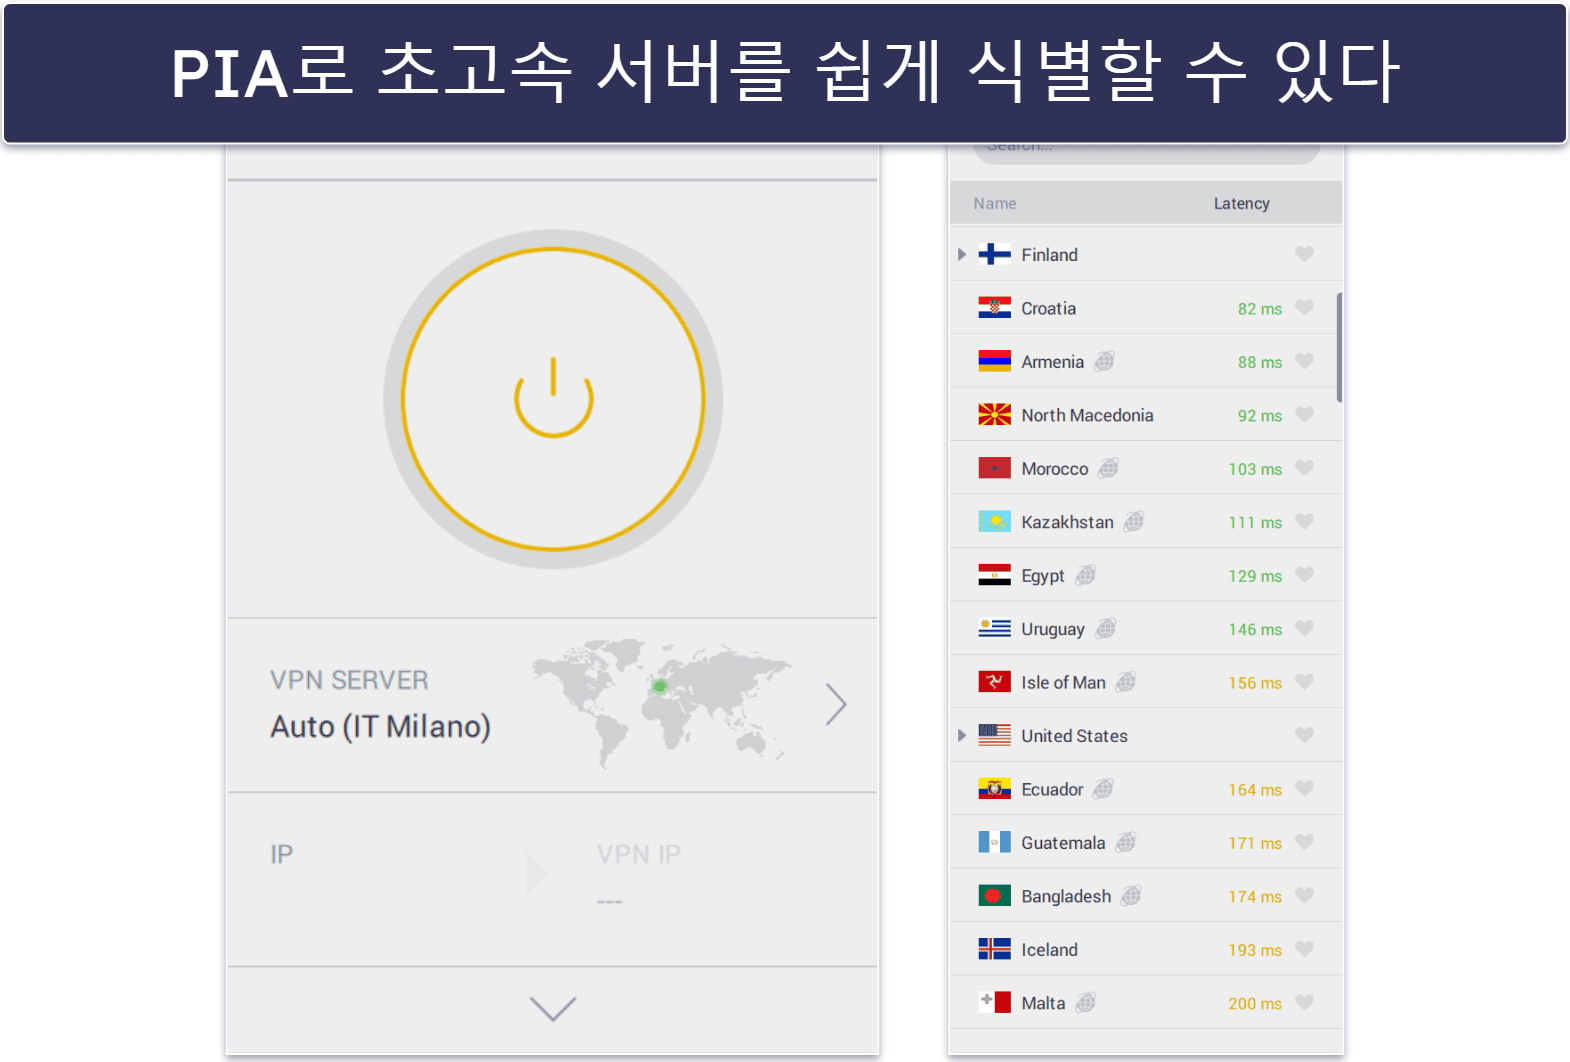Screen dimensions: 1570x1062
Task: Click the 200 ms latency value
Action: [1255, 1004]
